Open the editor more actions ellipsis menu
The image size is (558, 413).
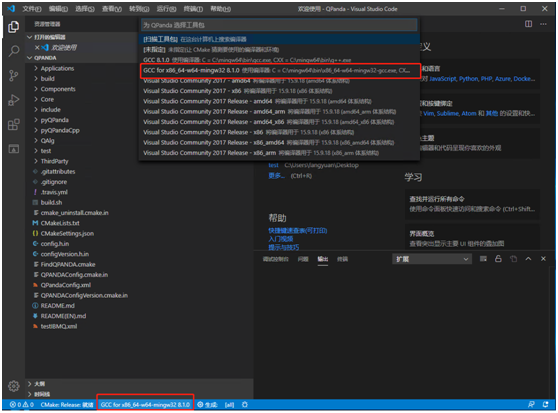[x=543, y=24]
